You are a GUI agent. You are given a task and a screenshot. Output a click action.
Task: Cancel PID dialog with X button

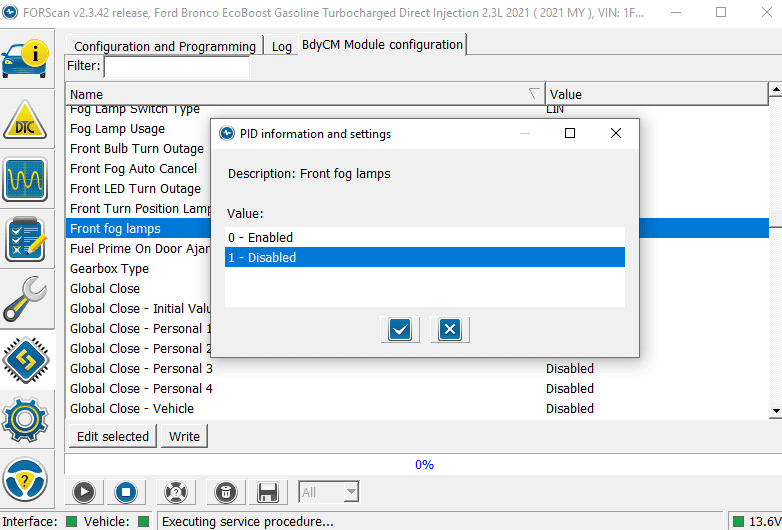pos(450,330)
